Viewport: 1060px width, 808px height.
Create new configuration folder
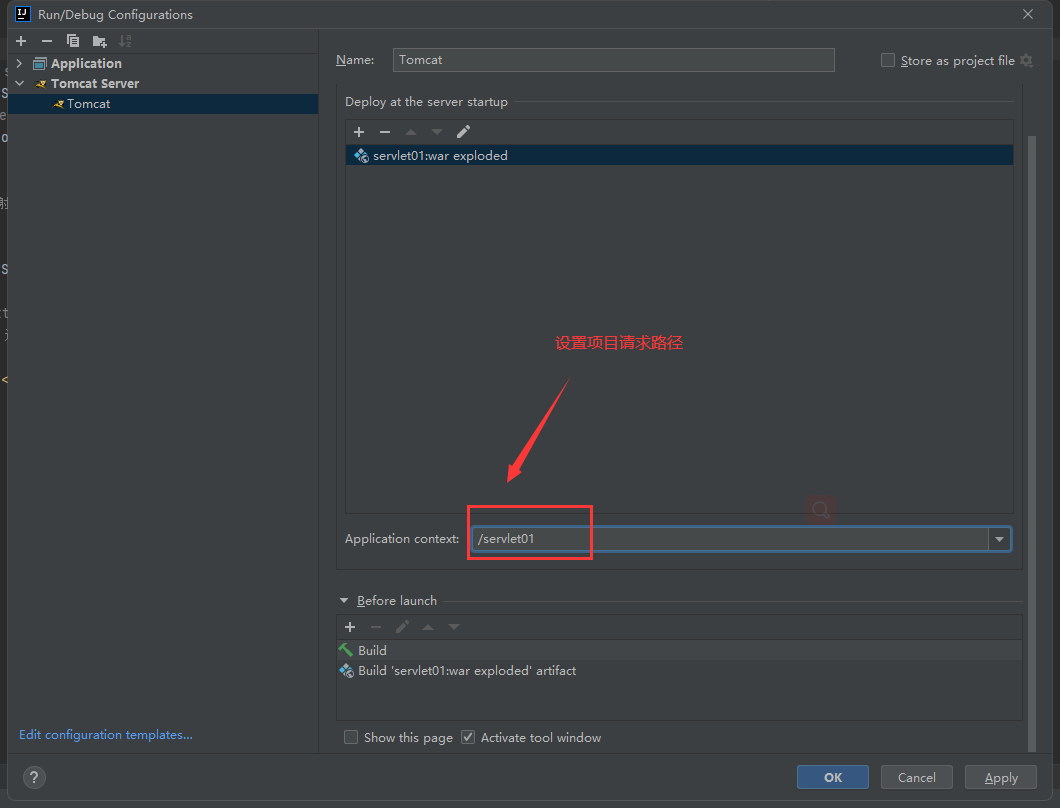pos(99,41)
